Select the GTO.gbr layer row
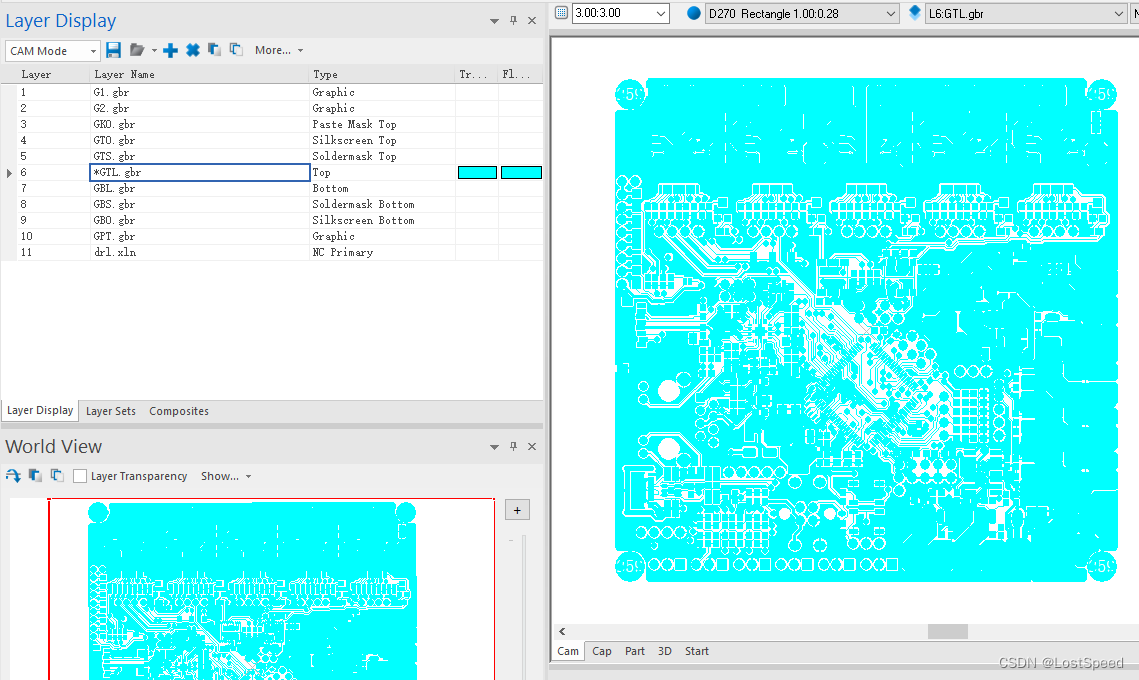The height and width of the screenshot is (680, 1139). coord(272,140)
